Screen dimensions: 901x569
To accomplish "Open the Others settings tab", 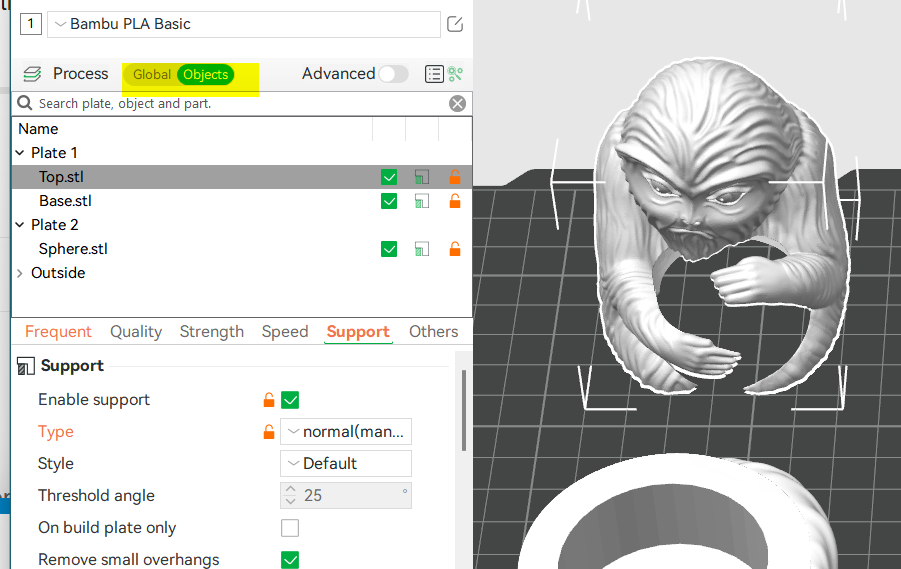I will (x=433, y=332).
